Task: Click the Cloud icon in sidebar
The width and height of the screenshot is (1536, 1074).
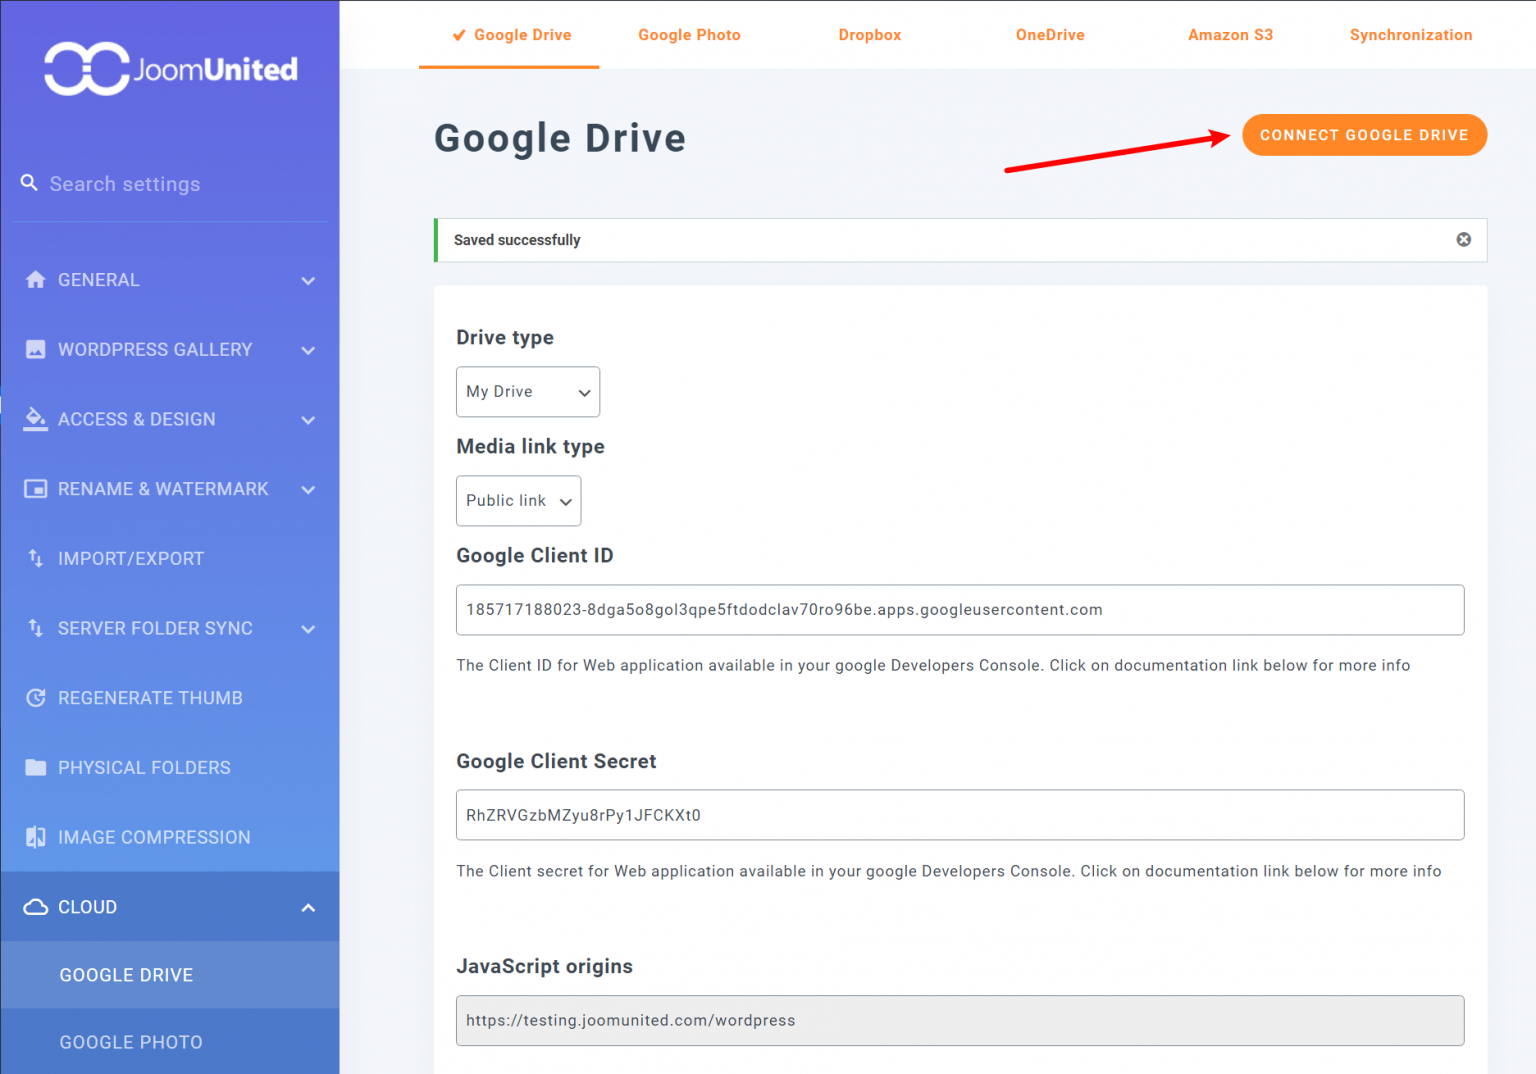Action: (x=36, y=907)
